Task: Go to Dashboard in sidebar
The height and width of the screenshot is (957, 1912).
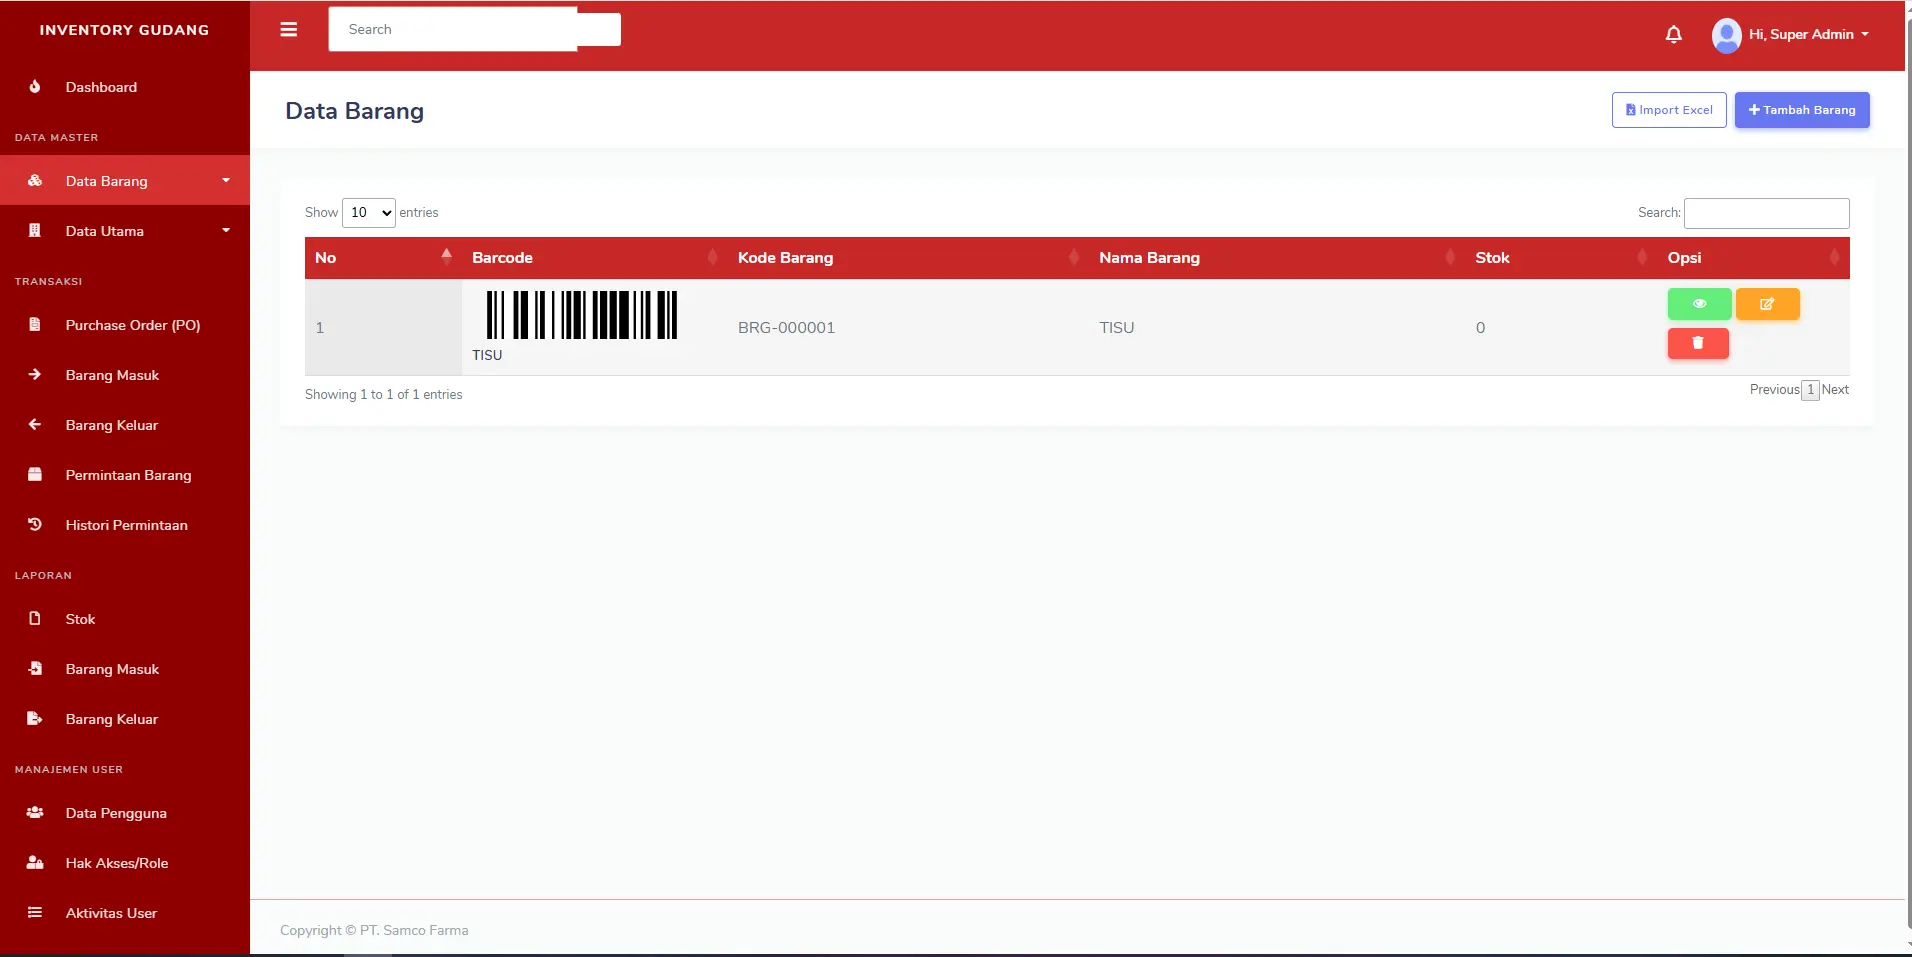Action: coord(101,87)
